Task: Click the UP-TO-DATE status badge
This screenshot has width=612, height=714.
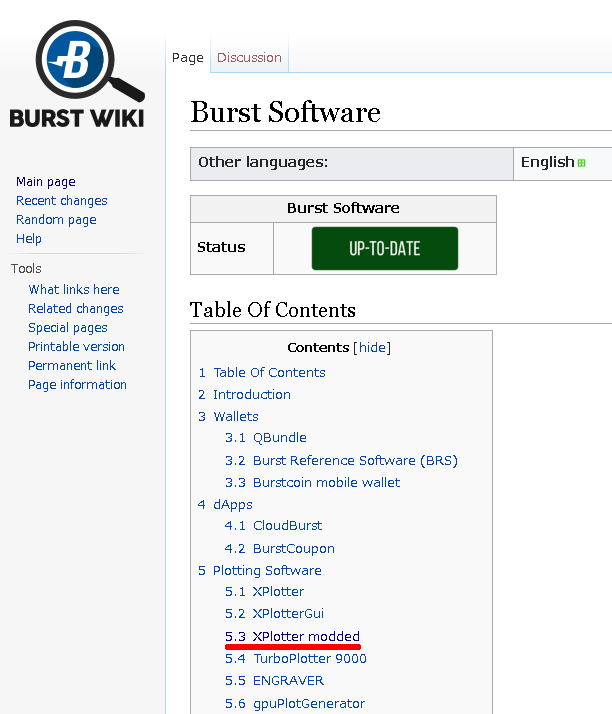Action: pyautogui.click(x=384, y=249)
